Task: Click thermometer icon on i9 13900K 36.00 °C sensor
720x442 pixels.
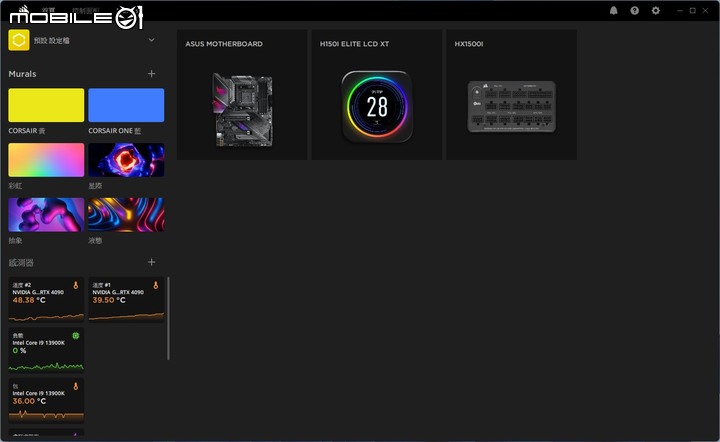Action: pos(76,386)
